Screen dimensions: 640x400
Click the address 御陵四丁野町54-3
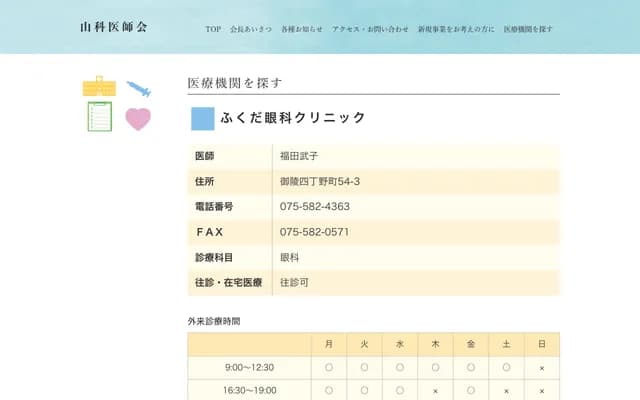320,181
